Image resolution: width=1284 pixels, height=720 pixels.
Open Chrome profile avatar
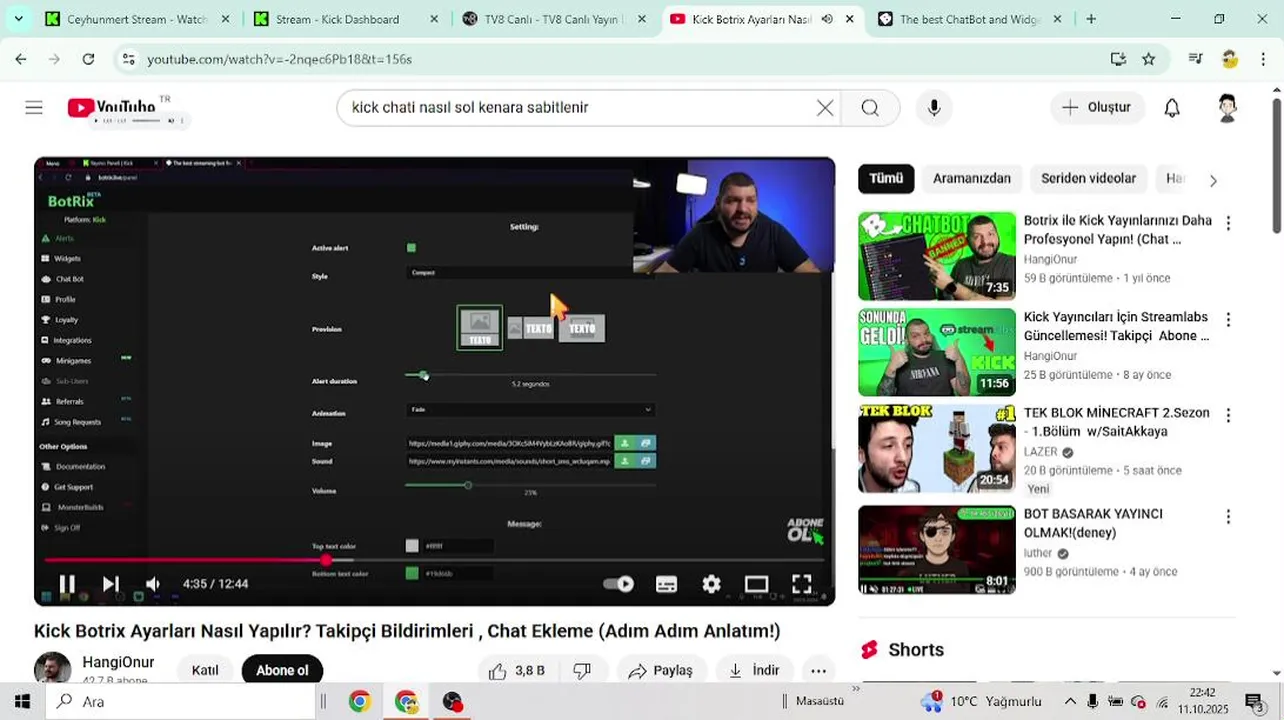coord(1230,59)
